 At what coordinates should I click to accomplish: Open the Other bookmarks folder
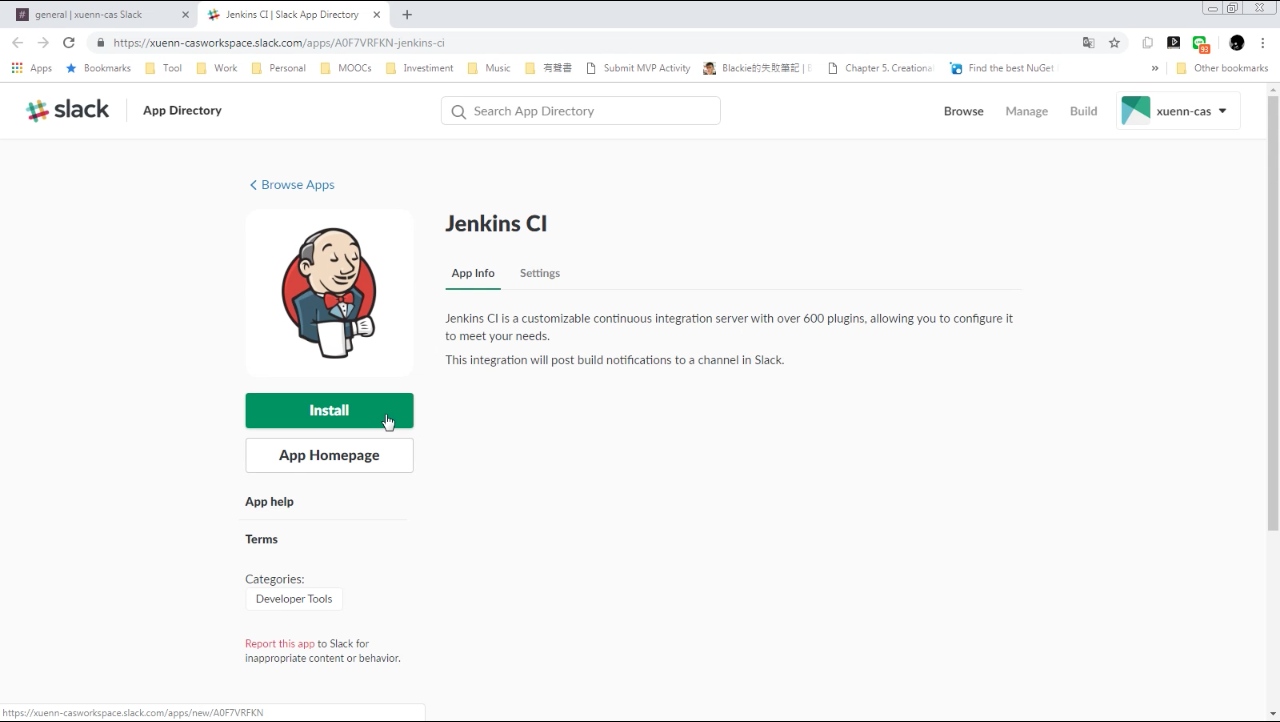[1222, 68]
